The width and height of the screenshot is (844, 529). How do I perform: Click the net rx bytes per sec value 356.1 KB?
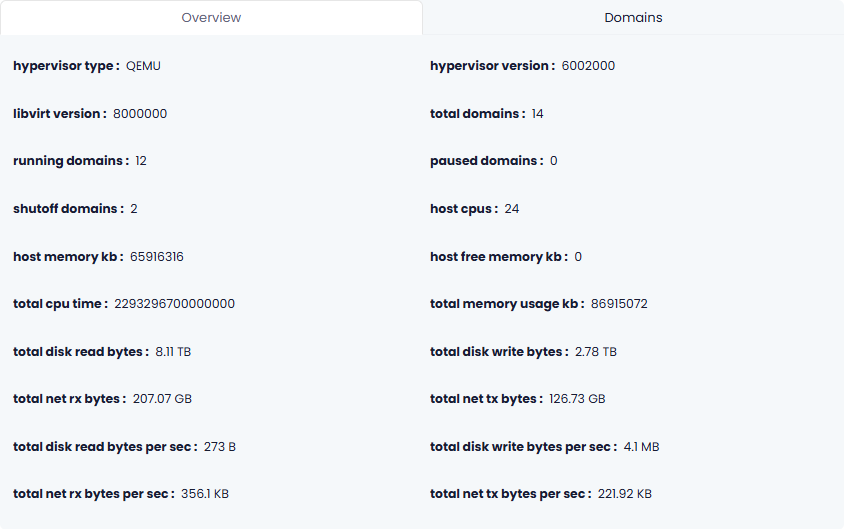(205, 494)
